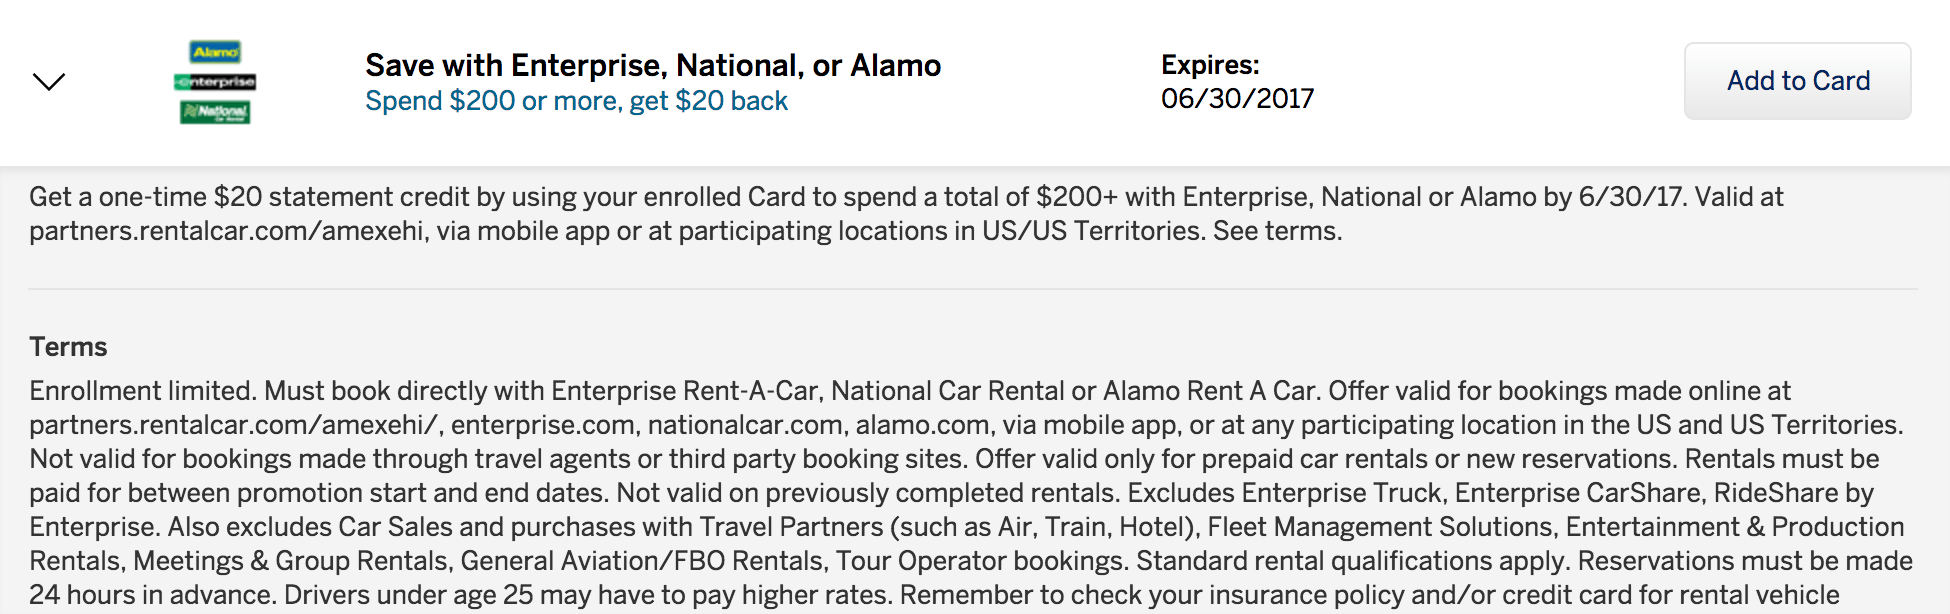Click the National logo
The image size is (1950, 614).
tap(215, 112)
